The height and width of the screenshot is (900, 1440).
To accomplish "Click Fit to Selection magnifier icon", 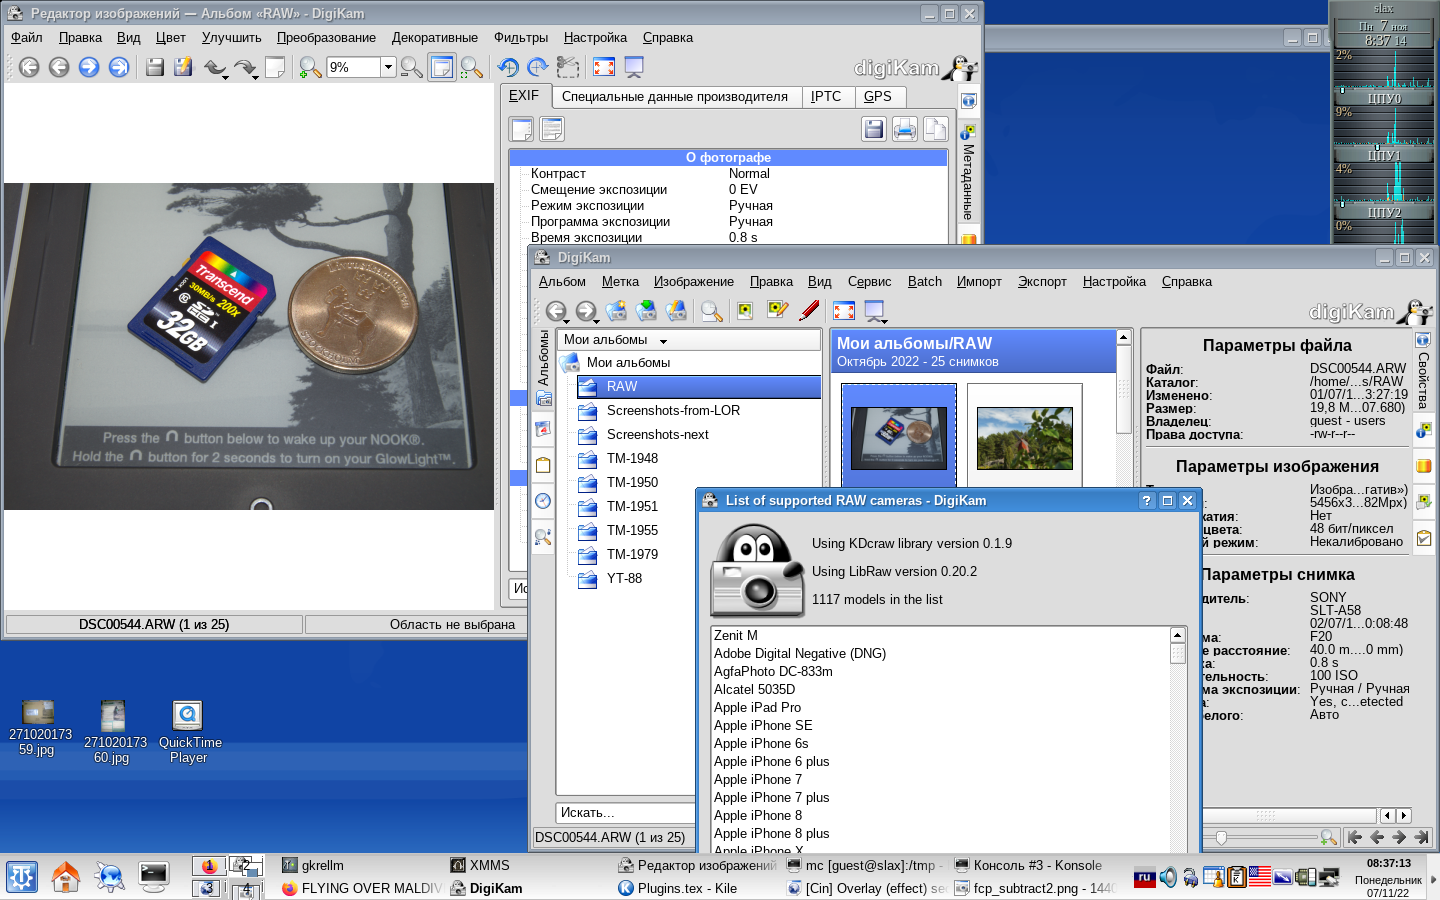I will click(472, 67).
